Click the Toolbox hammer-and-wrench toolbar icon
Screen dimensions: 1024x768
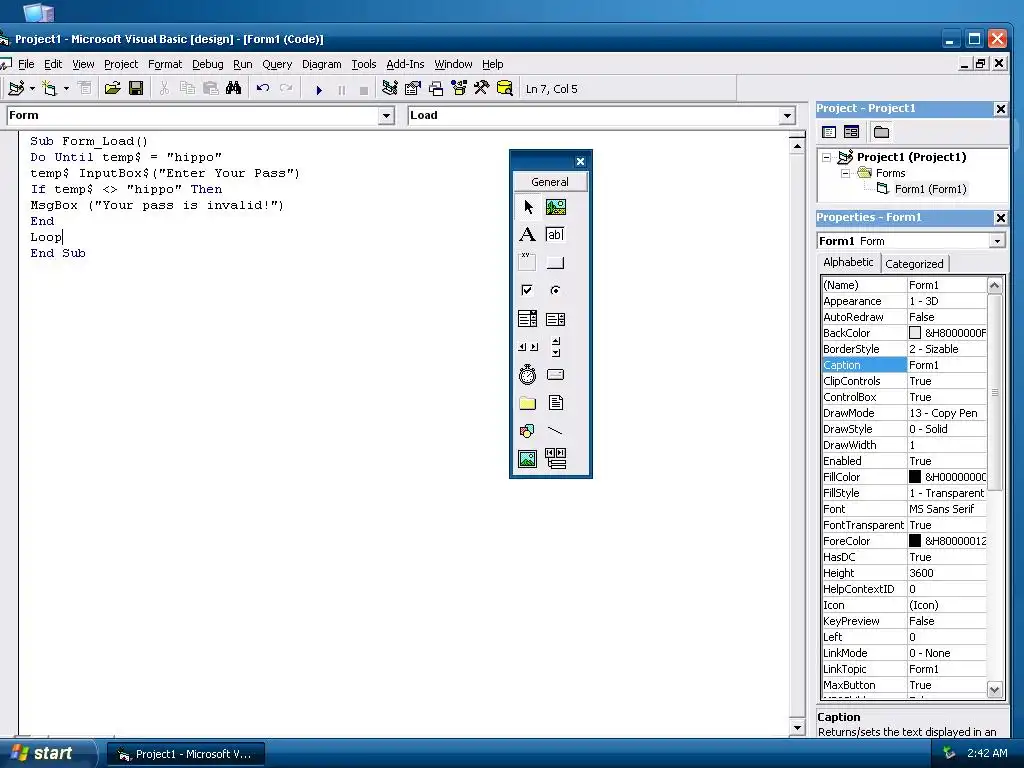coord(481,88)
